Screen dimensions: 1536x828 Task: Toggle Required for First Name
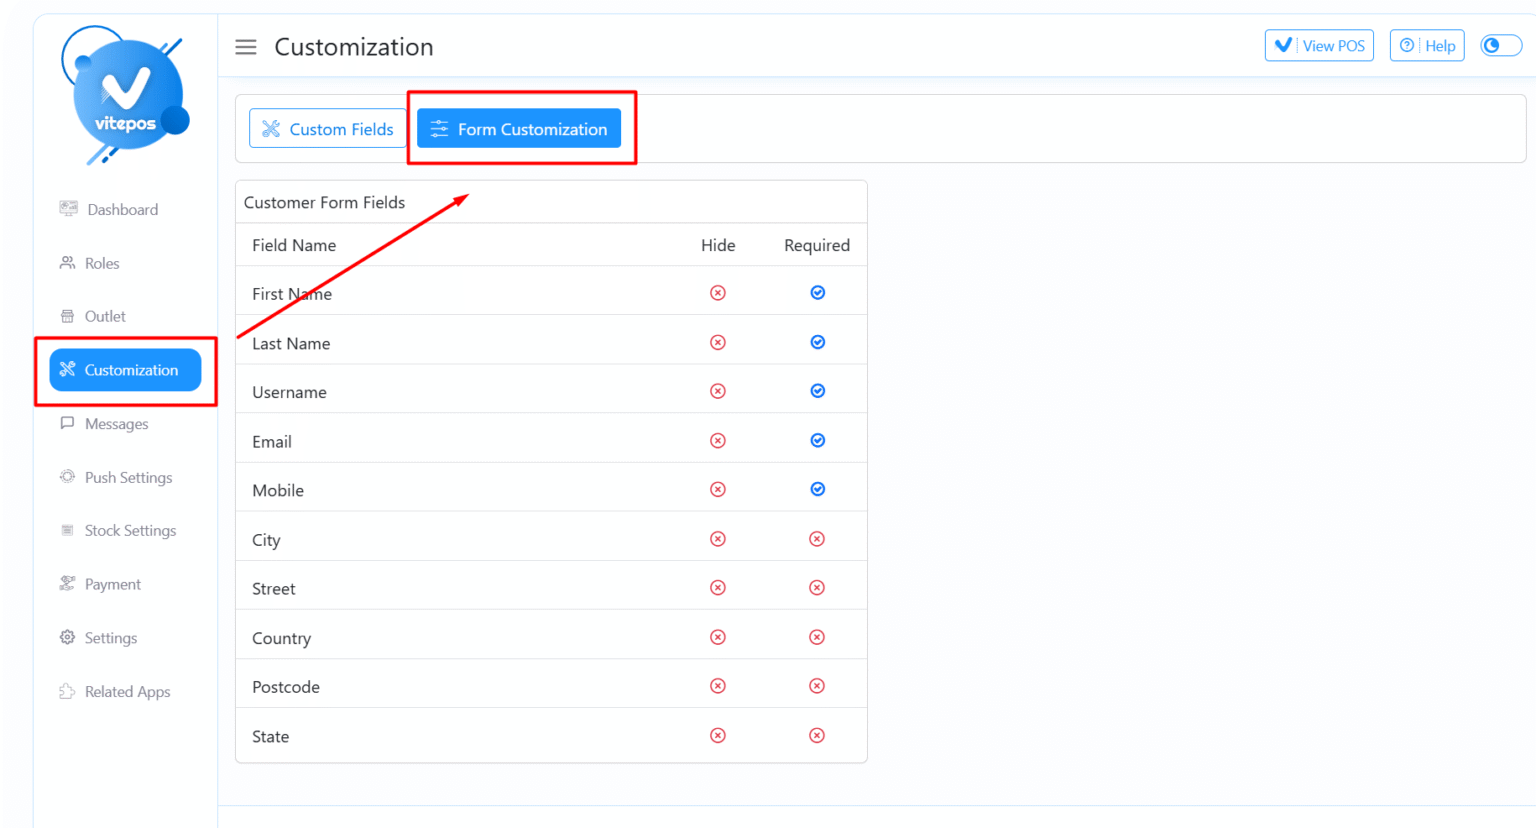(818, 293)
